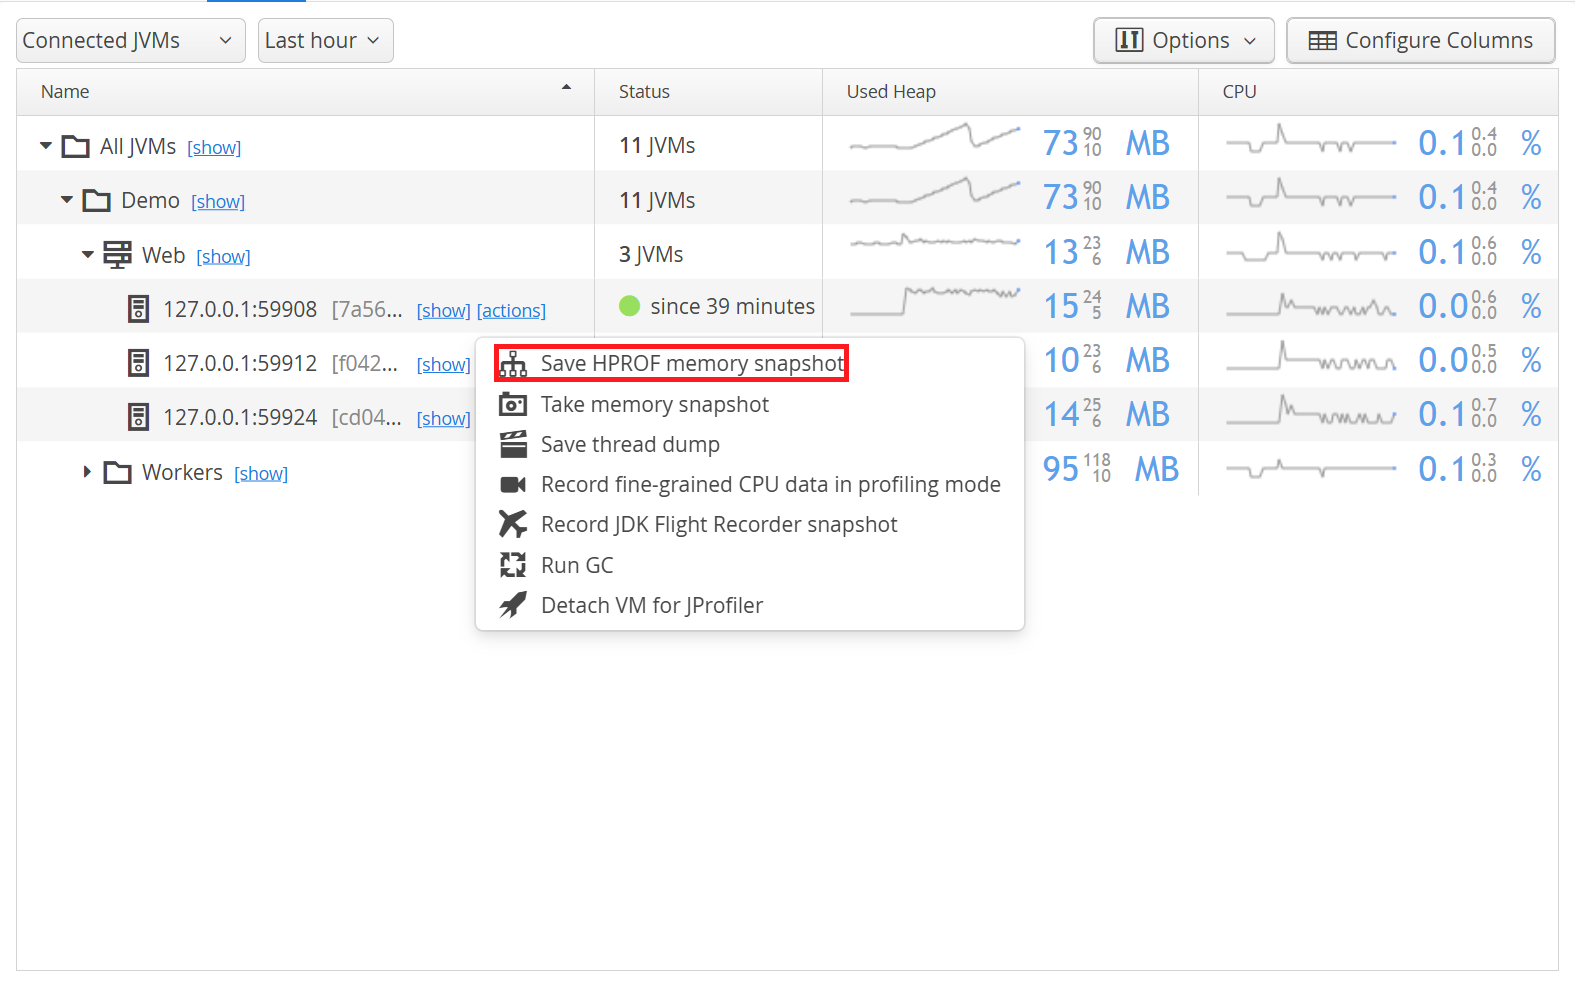Click the show link next to Workers
The image size is (1575, 985).
(261, 474)
